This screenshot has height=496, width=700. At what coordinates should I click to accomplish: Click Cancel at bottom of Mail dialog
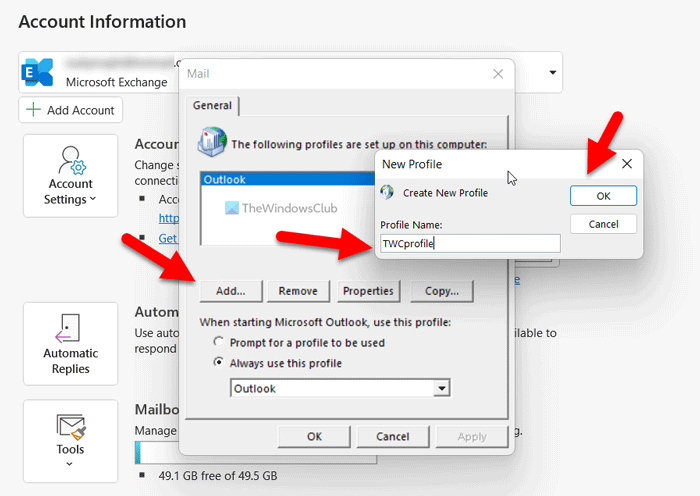pyautogui.click(x=393, y=436)
